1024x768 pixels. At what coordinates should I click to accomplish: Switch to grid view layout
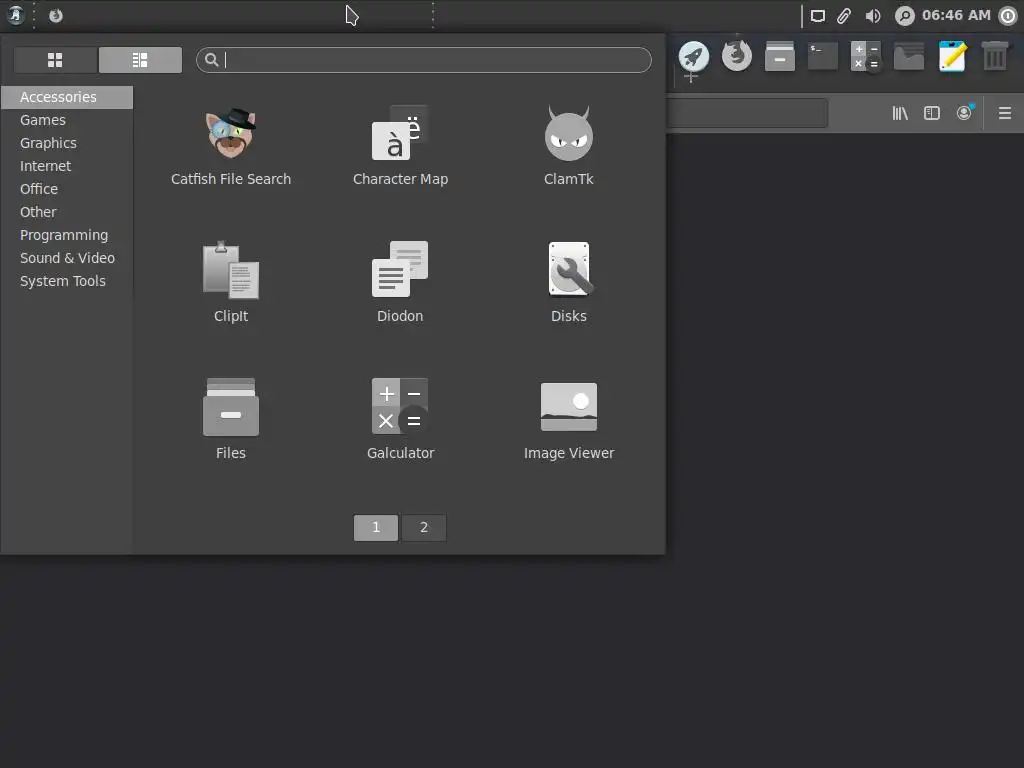click(x=55, y=60)
